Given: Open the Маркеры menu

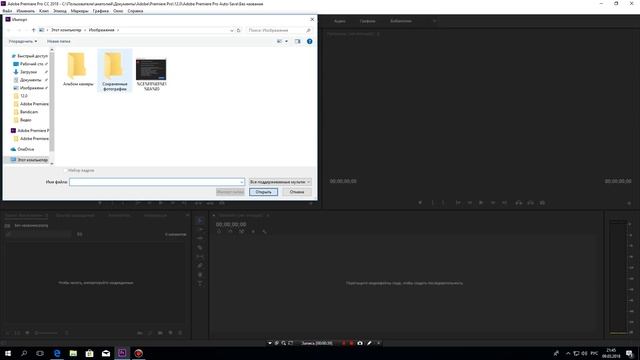Looking at the screenshot, I should 79,11.
